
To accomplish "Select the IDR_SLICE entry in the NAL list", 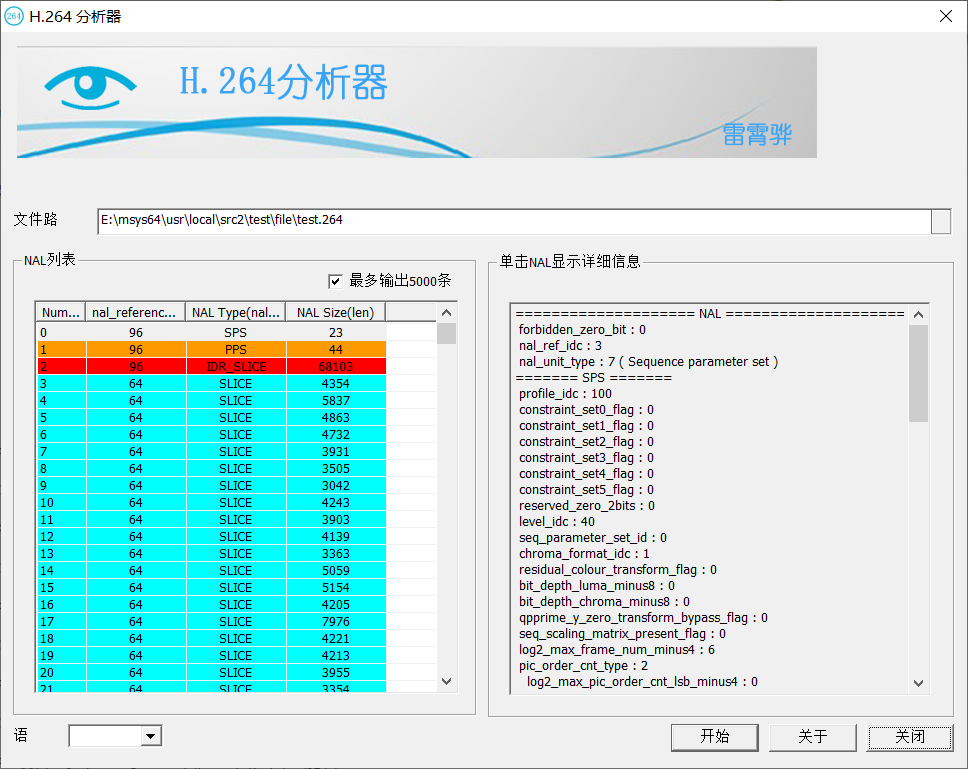I will [x=234, y=365].
